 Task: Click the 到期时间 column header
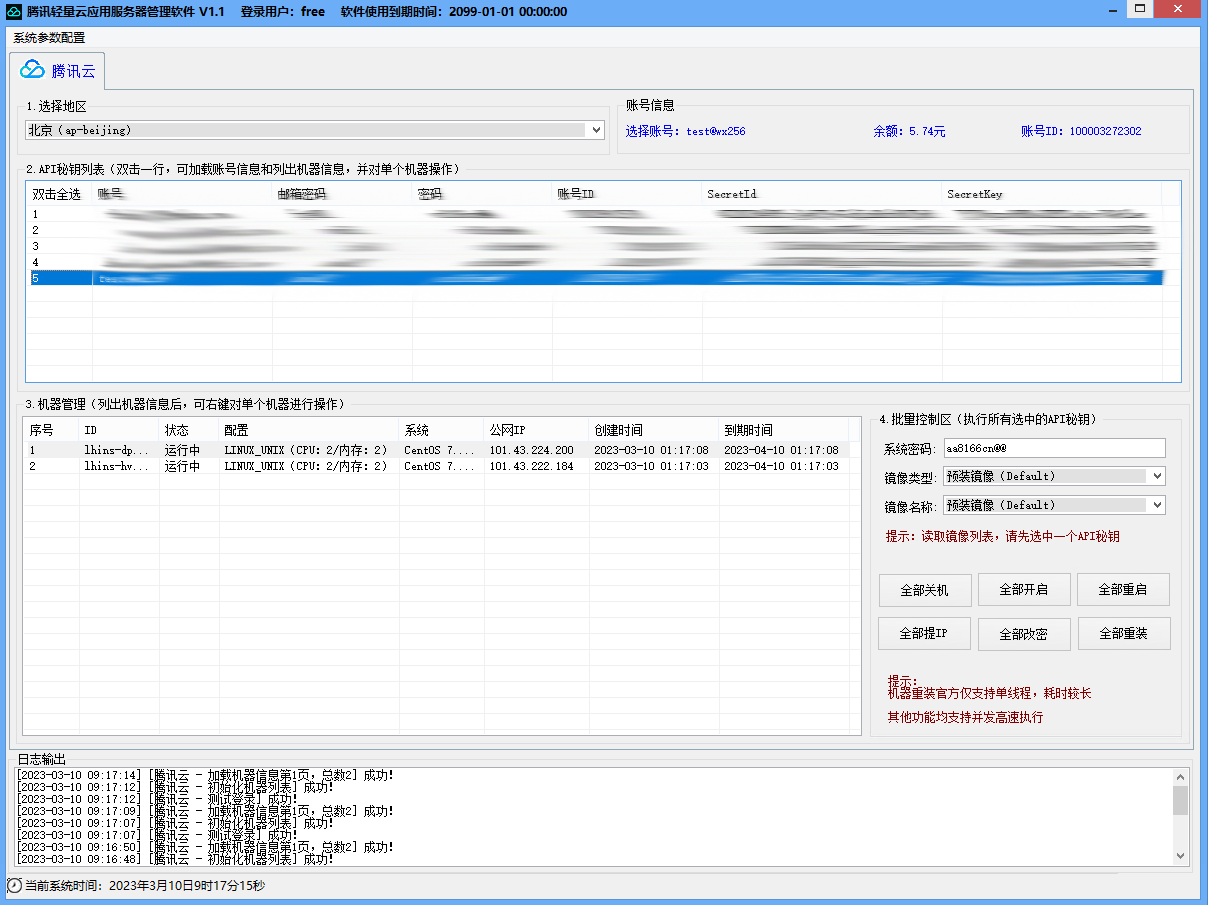784,430
